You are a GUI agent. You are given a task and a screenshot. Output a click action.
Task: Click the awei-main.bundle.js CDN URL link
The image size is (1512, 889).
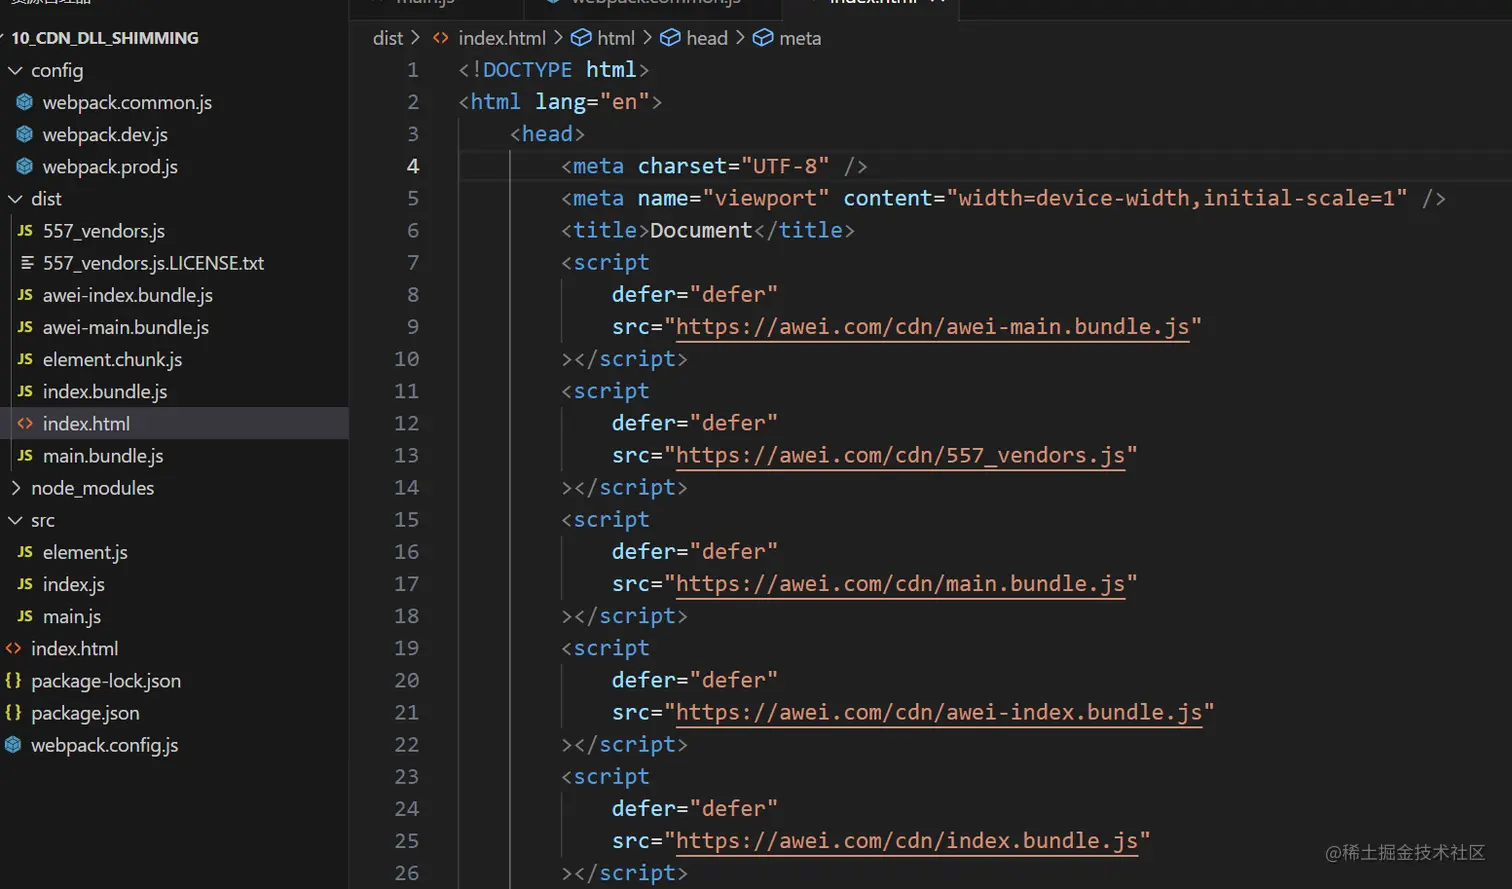point(932,327)
